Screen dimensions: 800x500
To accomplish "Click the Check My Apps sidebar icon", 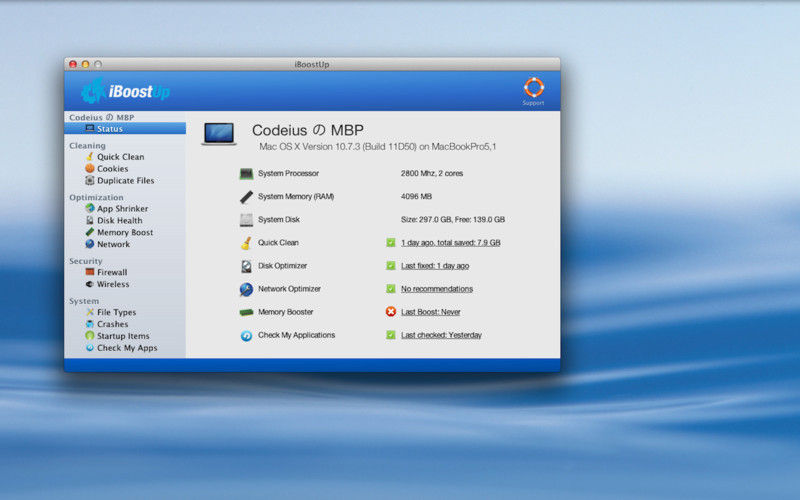I will click(x=90, y=347).
